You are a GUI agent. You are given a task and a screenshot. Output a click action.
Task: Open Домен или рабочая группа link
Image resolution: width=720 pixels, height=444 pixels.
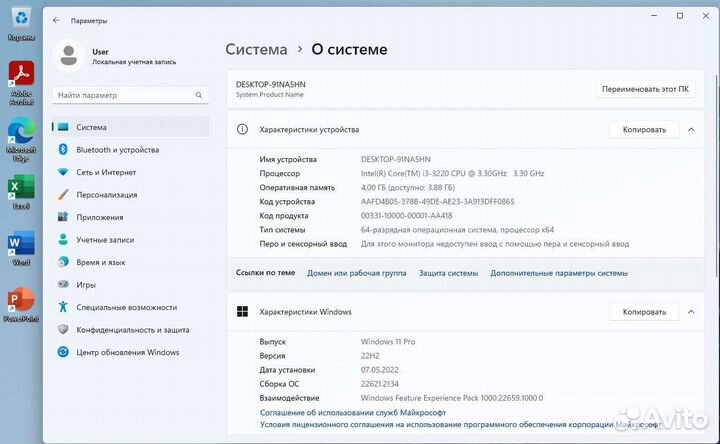(357, 273)
